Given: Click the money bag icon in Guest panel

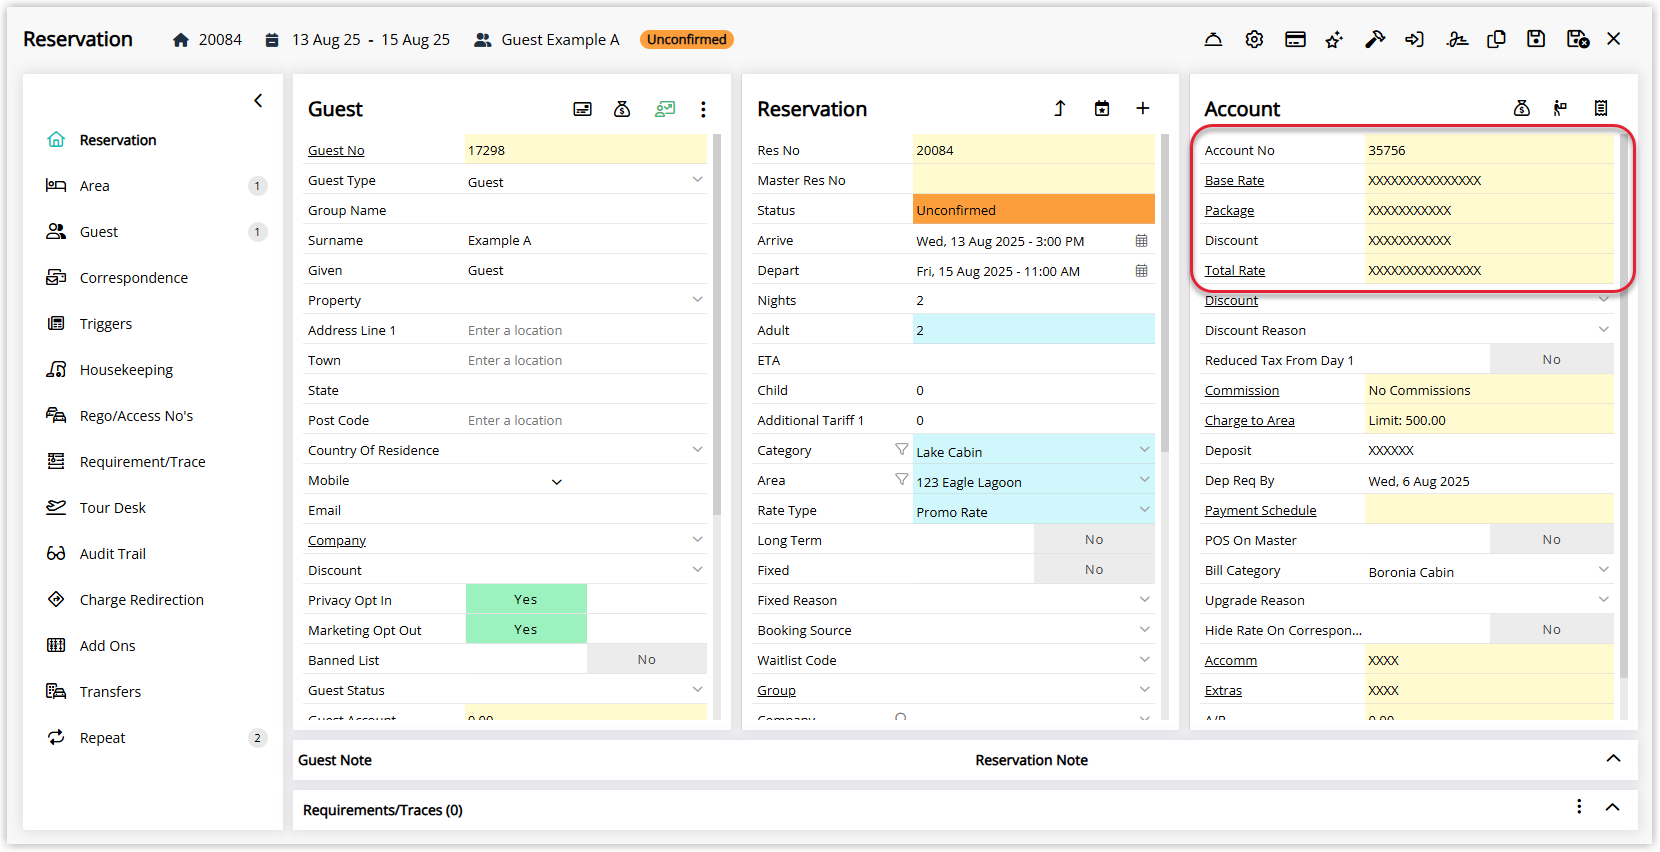Looking at the screenshot, I should pos(622,109).
